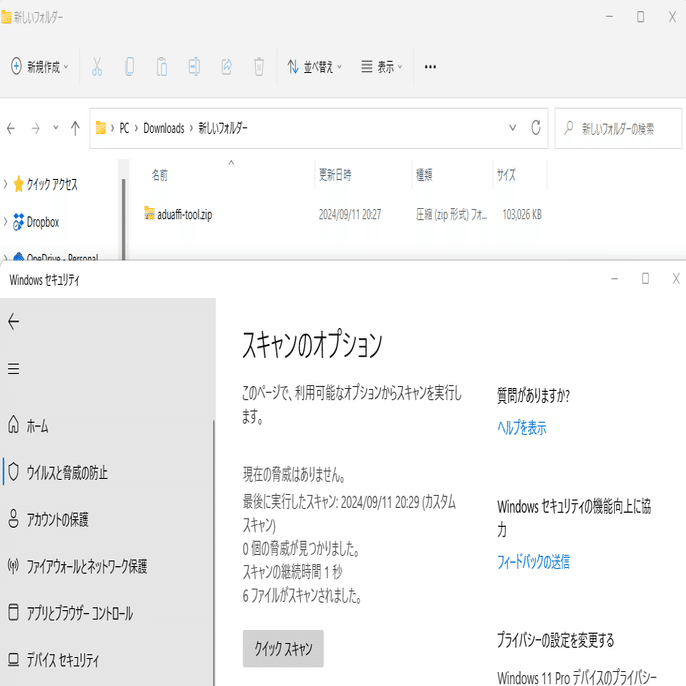
Task: Toggle the hamburger menu in Windows Security
Action: click(14, 368)
